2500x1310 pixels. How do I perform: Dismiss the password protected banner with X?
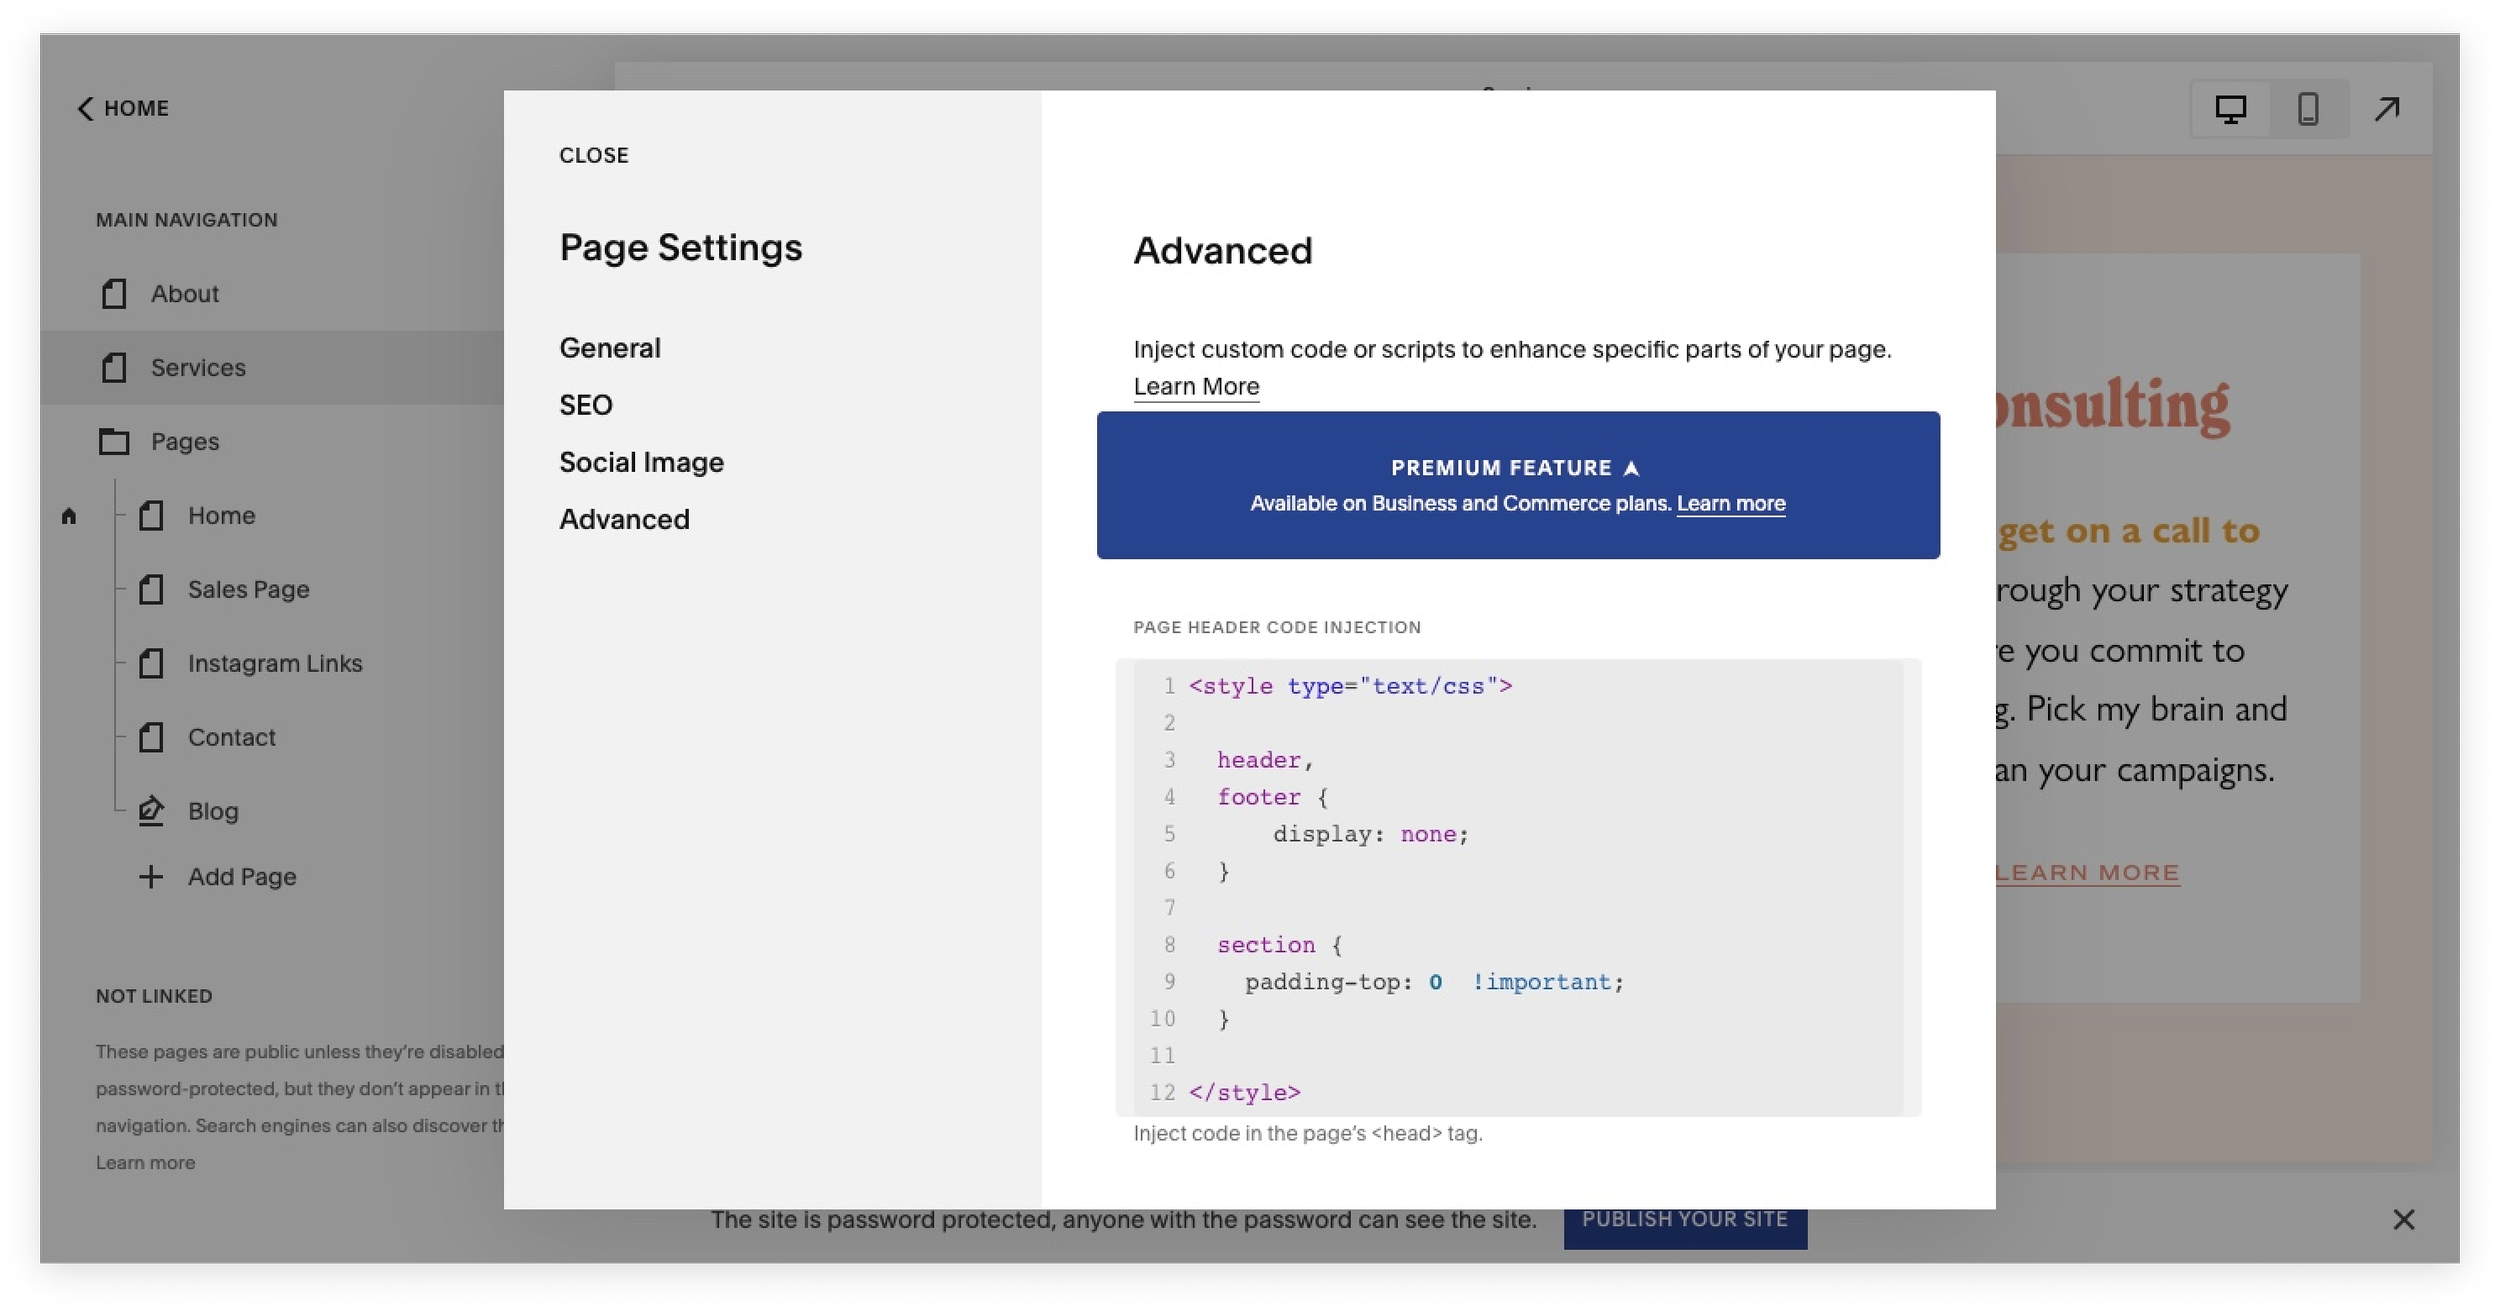point(2404,1219)
